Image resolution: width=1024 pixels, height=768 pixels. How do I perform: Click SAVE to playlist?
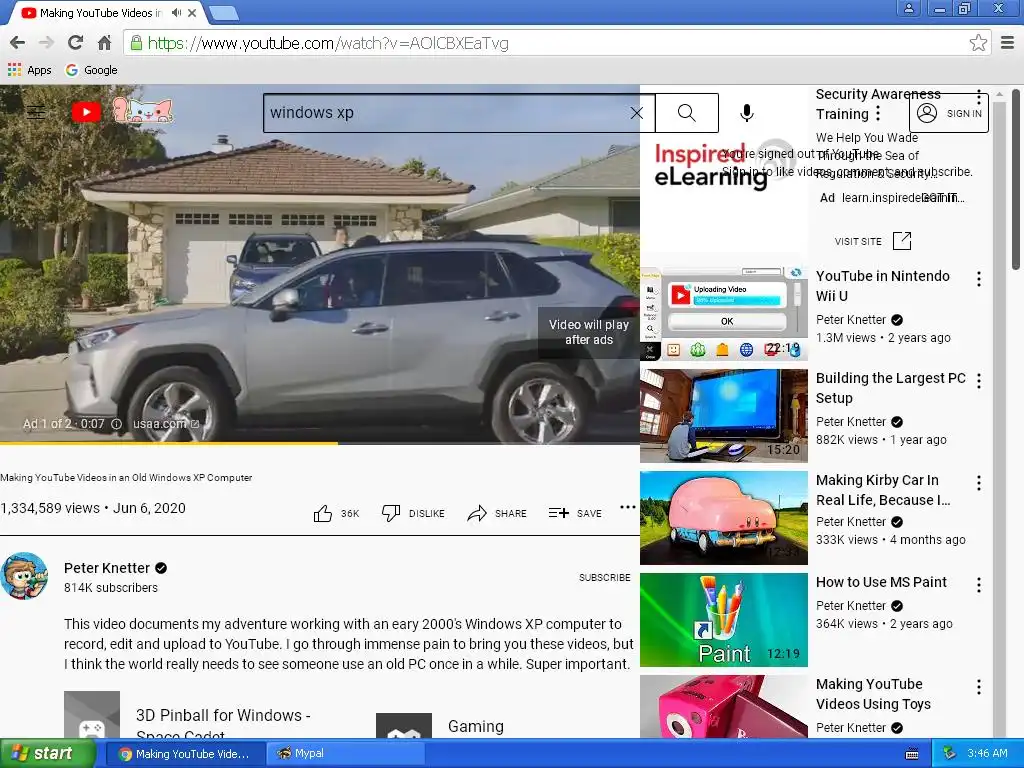(x=575, y=513)
